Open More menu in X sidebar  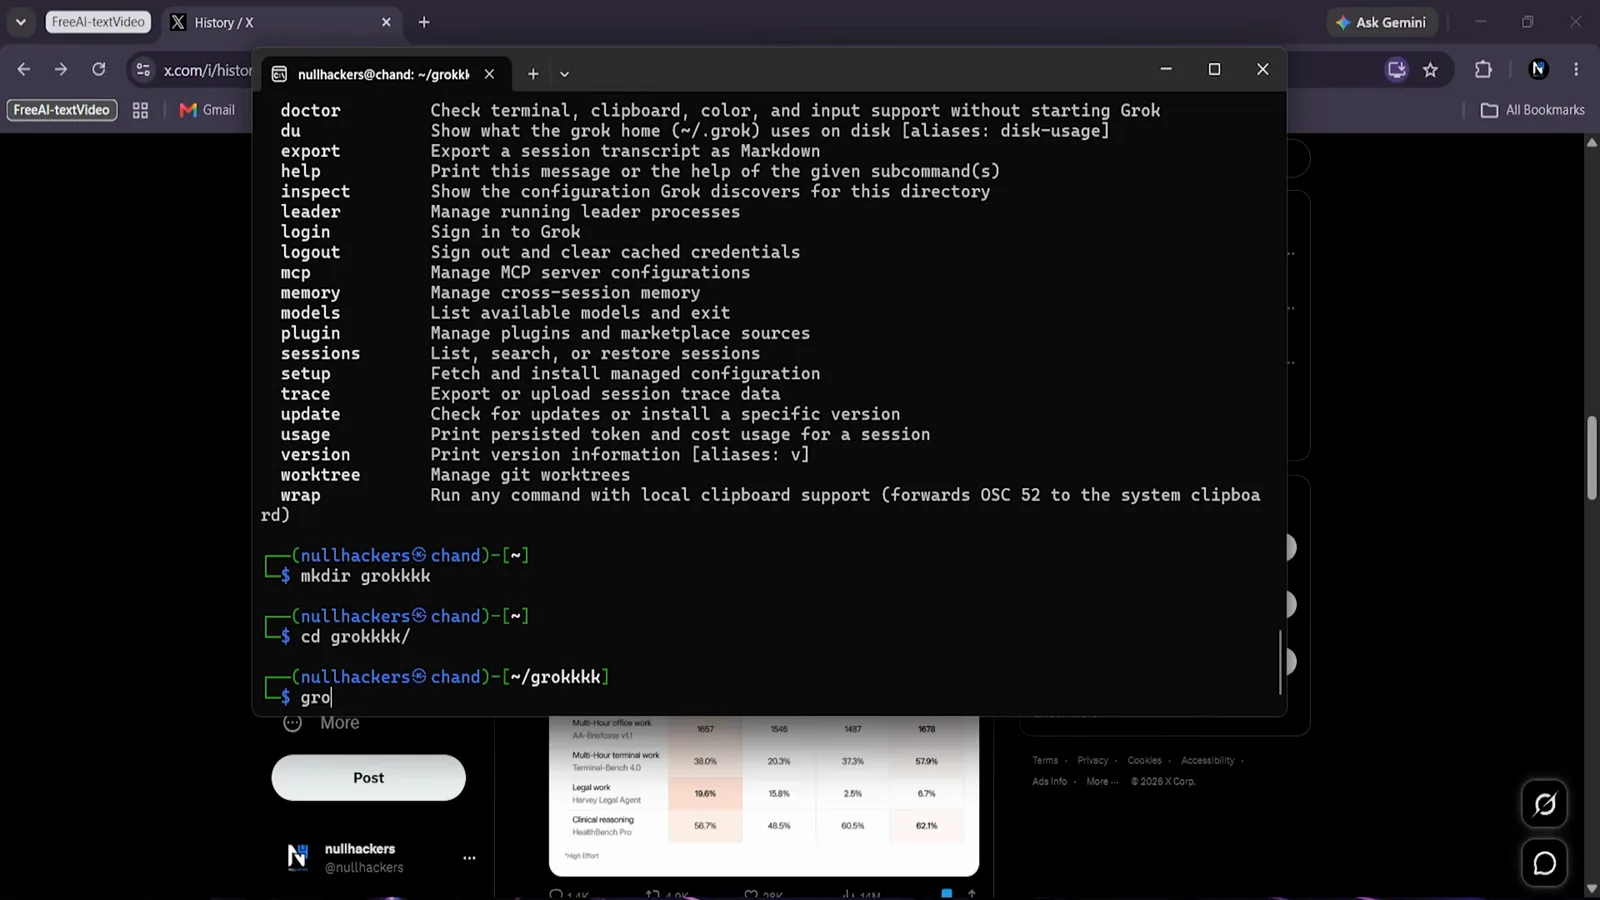(x=322, y=723)
